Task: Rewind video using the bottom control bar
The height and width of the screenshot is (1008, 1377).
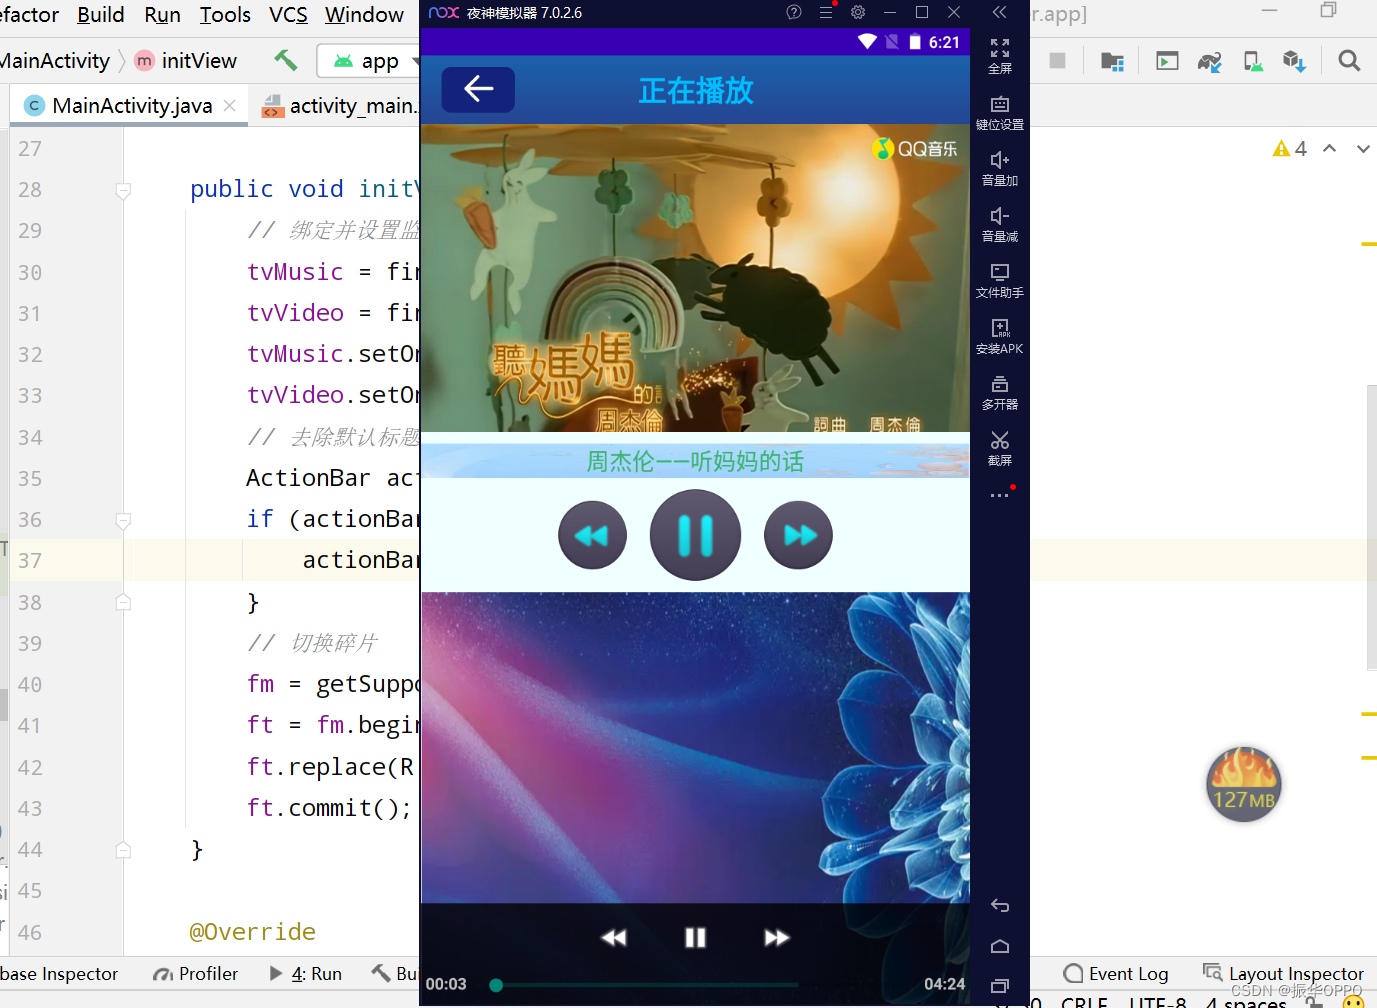Action: [613, 937]
